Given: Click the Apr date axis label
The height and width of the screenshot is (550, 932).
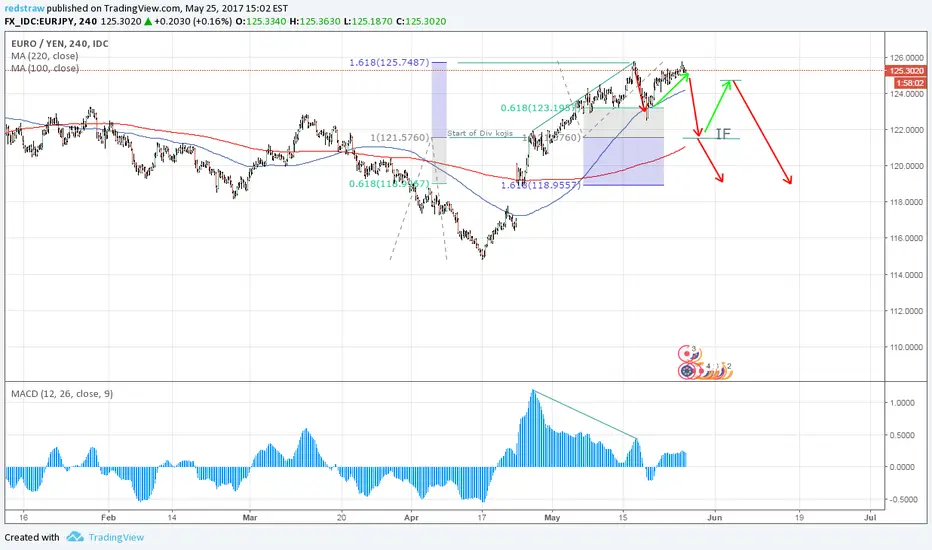Looking at the screenshot, I should [411, 517].
